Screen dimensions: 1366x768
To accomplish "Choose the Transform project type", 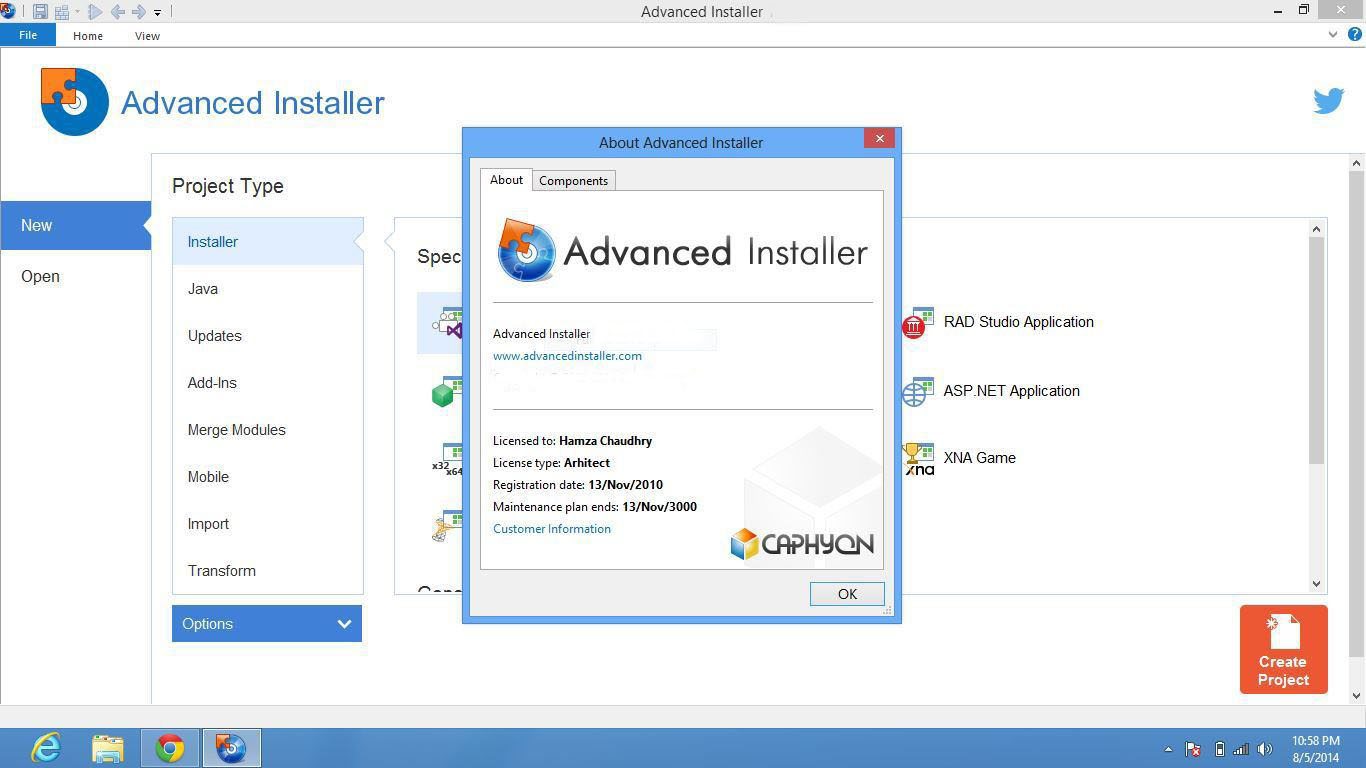I will pos(268,570).
